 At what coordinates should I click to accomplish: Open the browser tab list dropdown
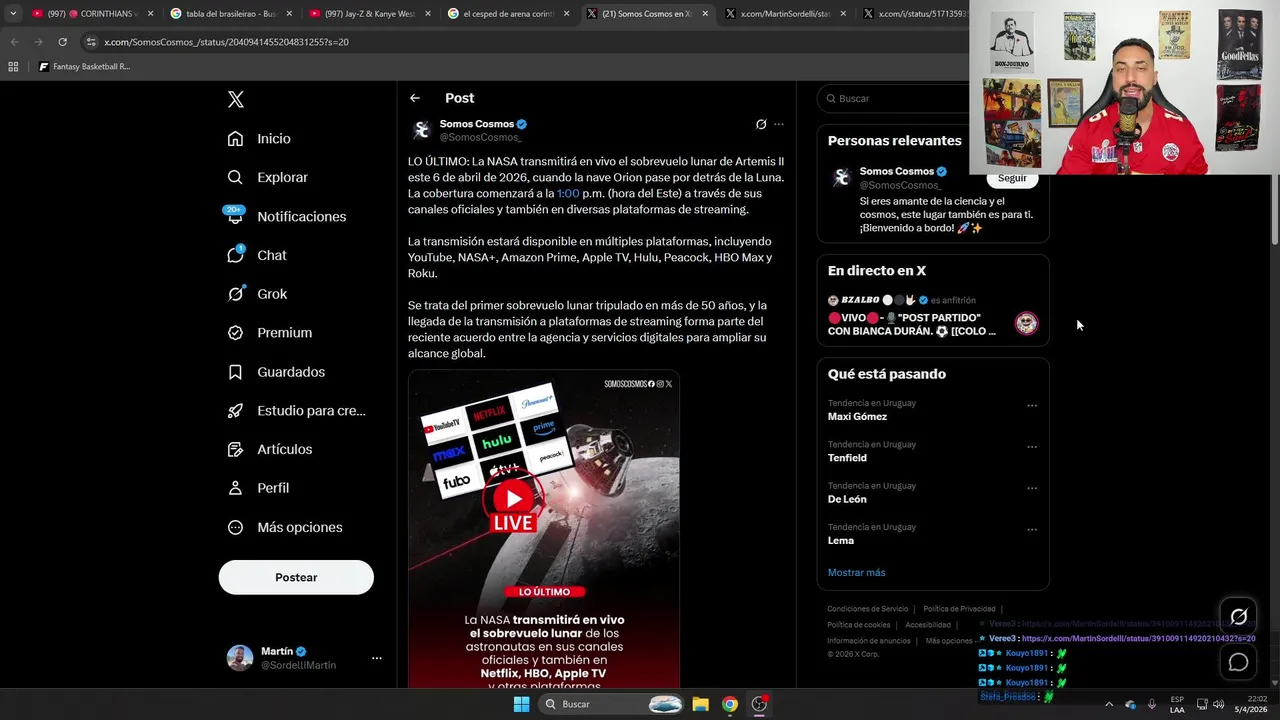click(x=13, y=14)
